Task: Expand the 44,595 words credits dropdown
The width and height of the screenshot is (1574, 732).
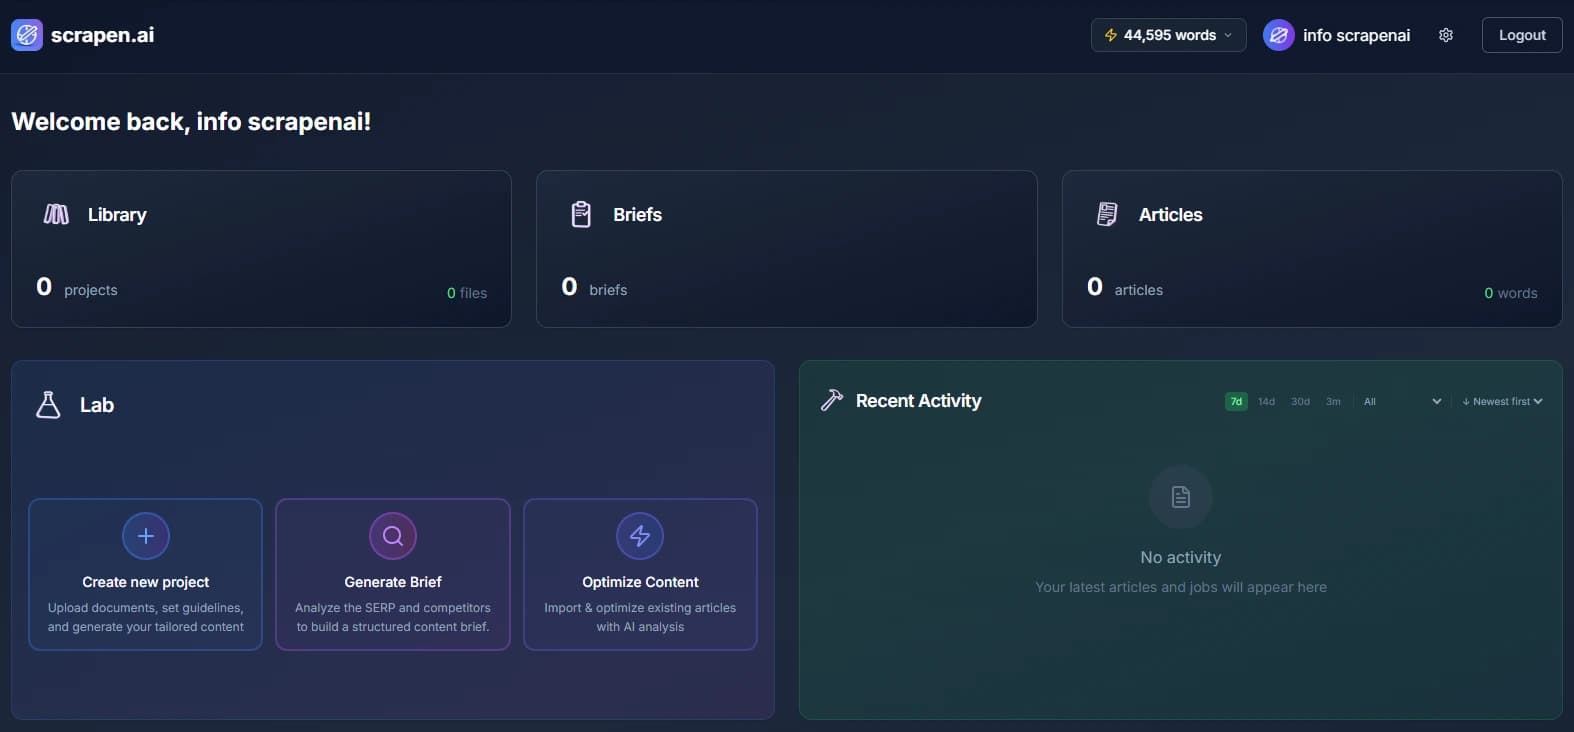Action: (1169, 35)
